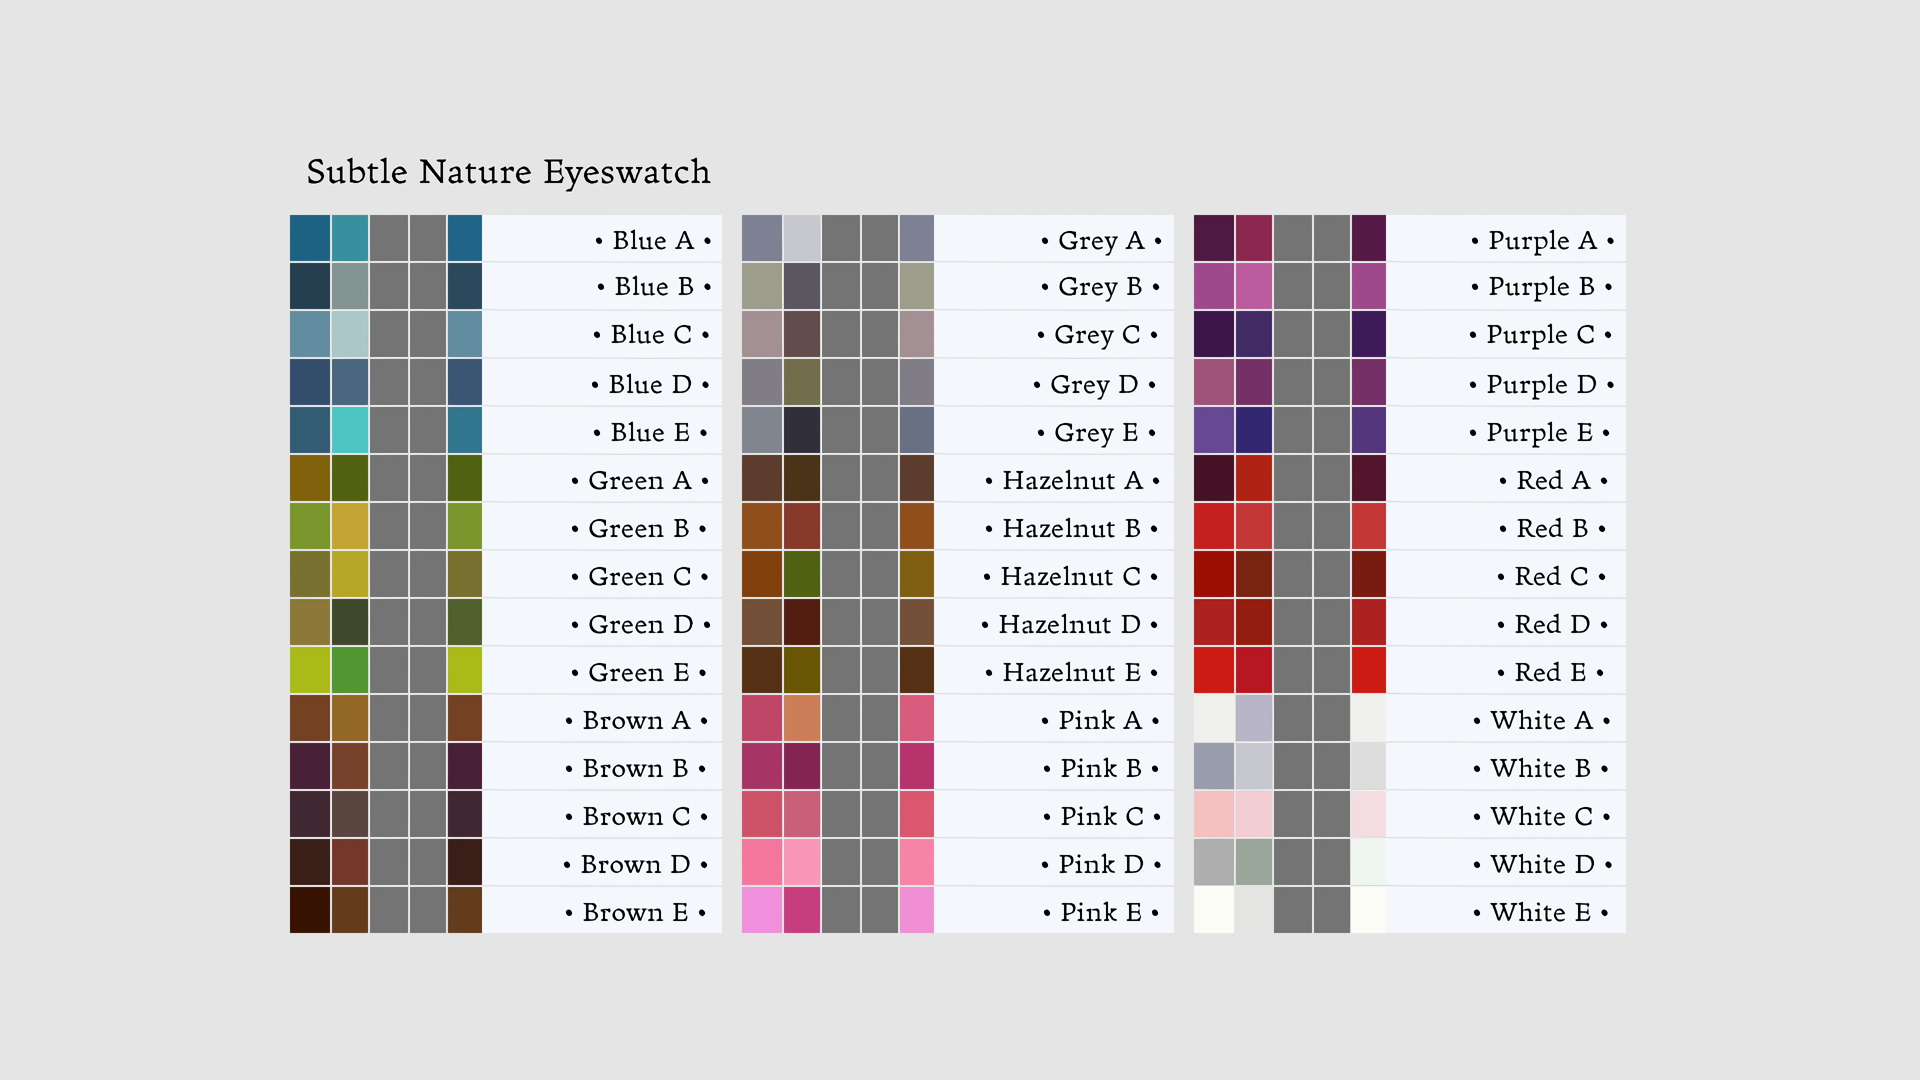1920x1080 pixels.
Task: Click the Grey C label
Action: tap(1096, 335)
